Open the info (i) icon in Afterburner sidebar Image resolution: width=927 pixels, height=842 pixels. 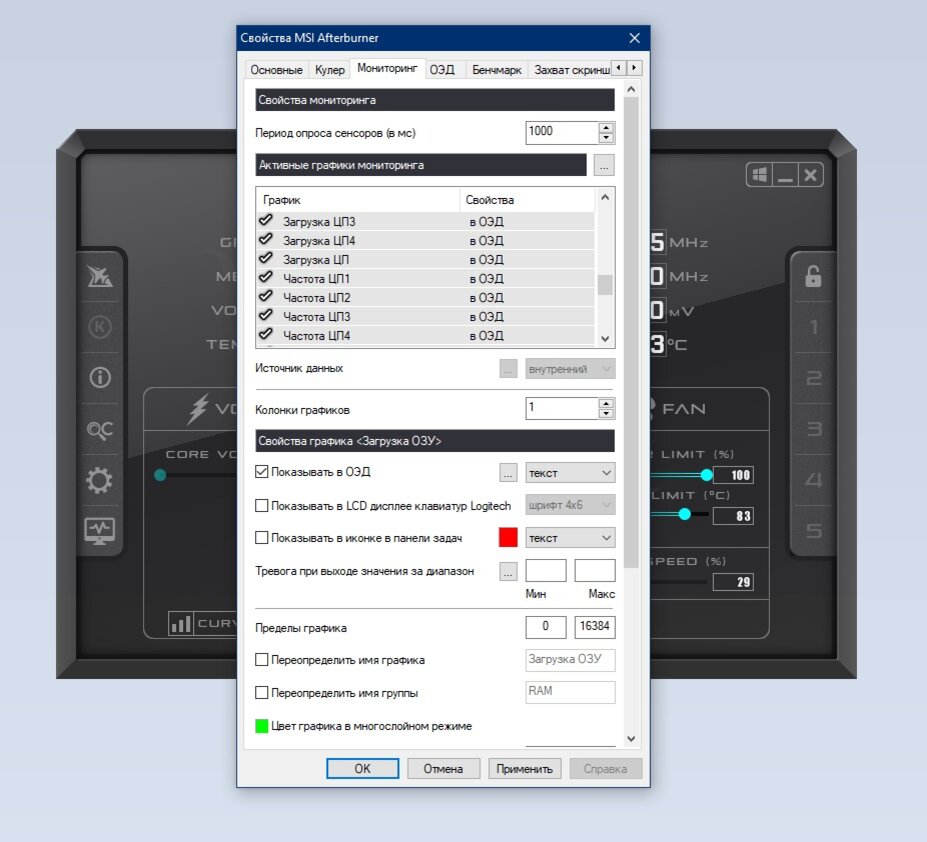(x=99, y=377)
